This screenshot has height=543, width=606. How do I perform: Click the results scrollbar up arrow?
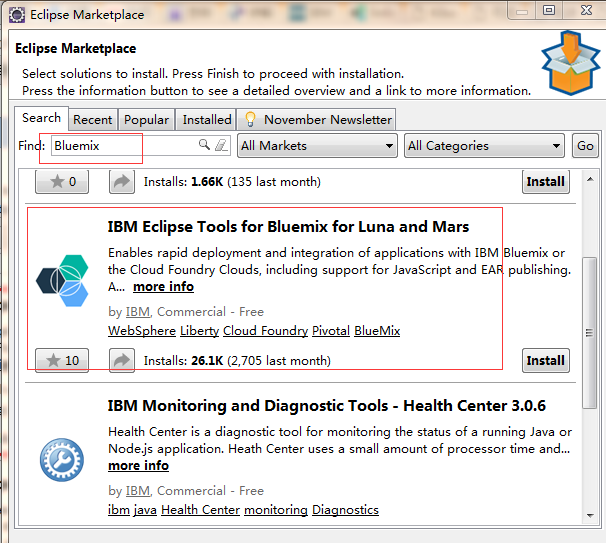(590, 179)
